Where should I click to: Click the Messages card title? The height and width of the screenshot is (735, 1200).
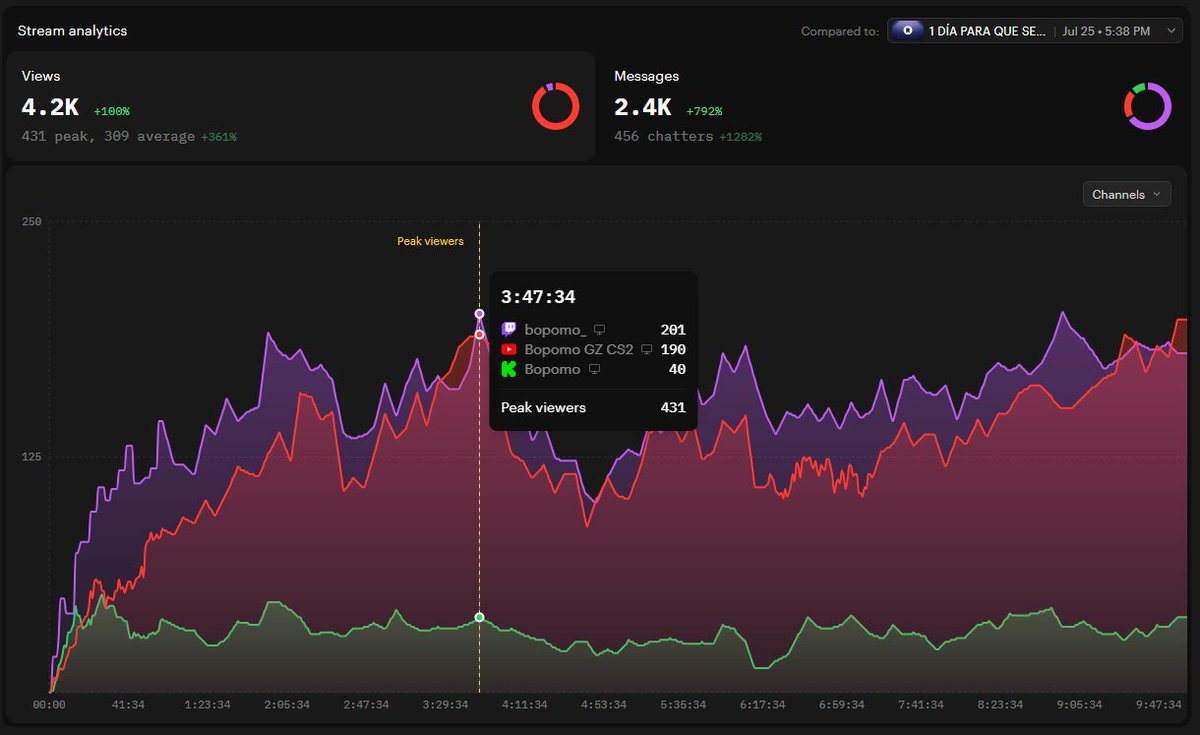pos(646,76)
